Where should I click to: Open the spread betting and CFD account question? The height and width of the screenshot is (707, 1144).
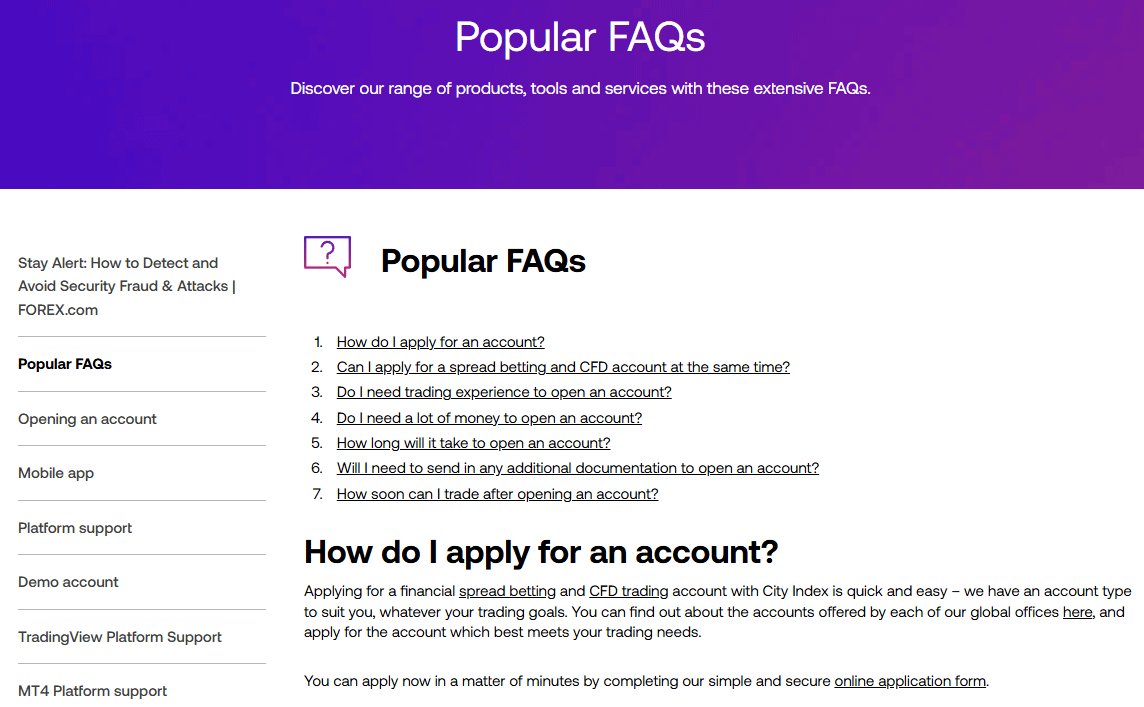coord(563,367)
